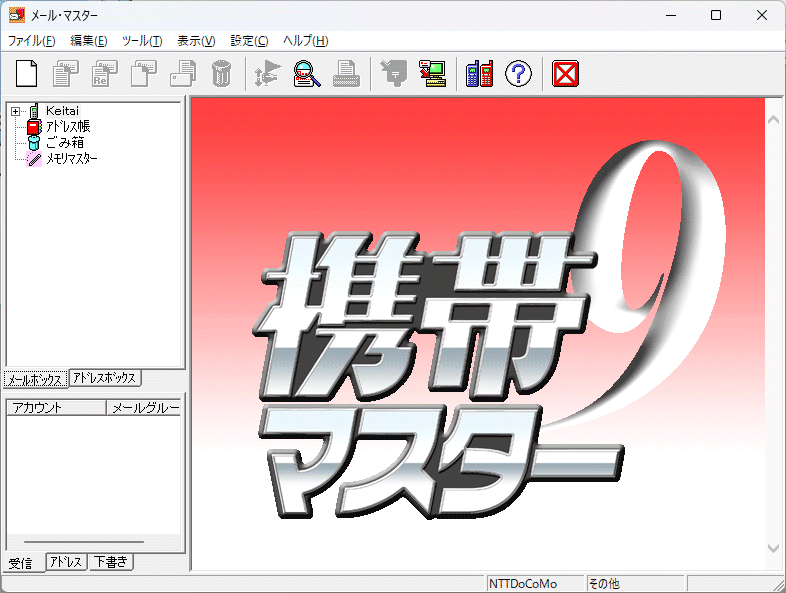Switch to the 受信 tab

point(21,563)
